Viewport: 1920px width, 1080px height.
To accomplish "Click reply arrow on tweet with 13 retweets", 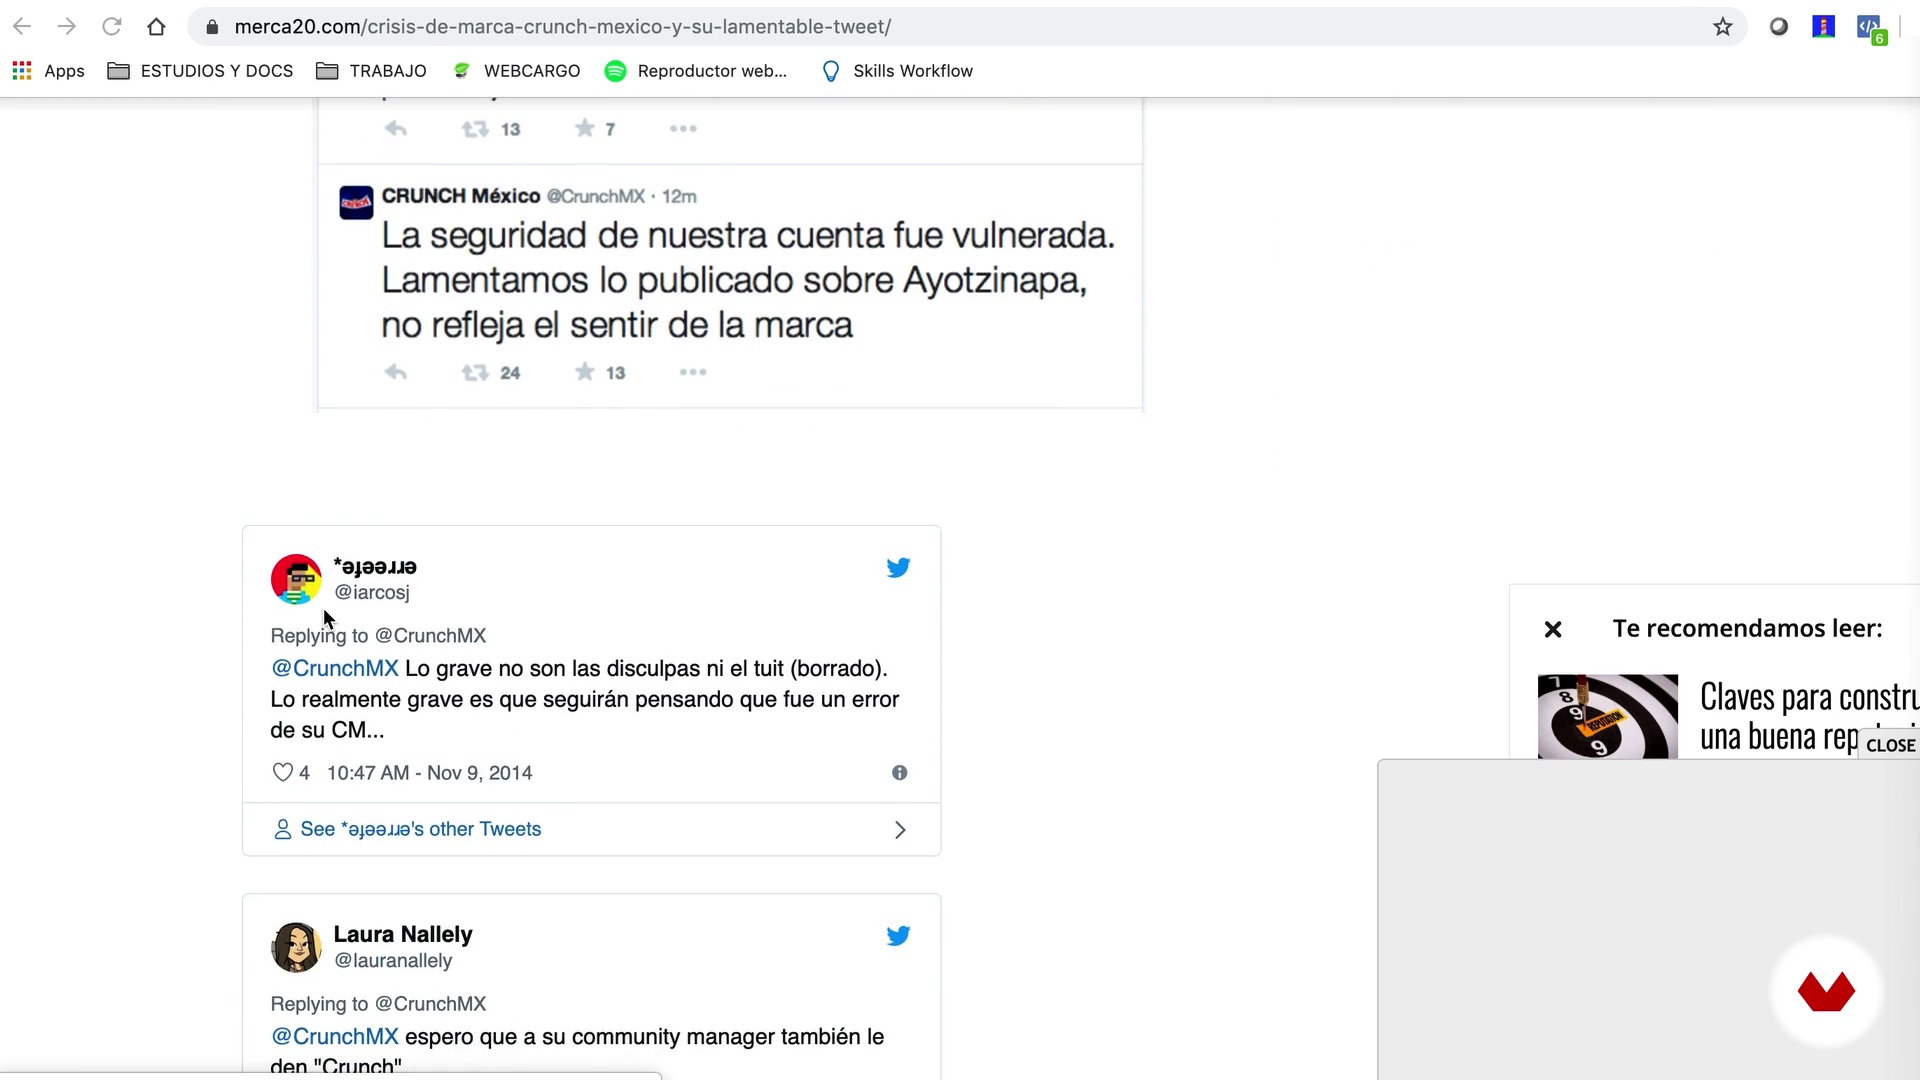I will 396,129.
